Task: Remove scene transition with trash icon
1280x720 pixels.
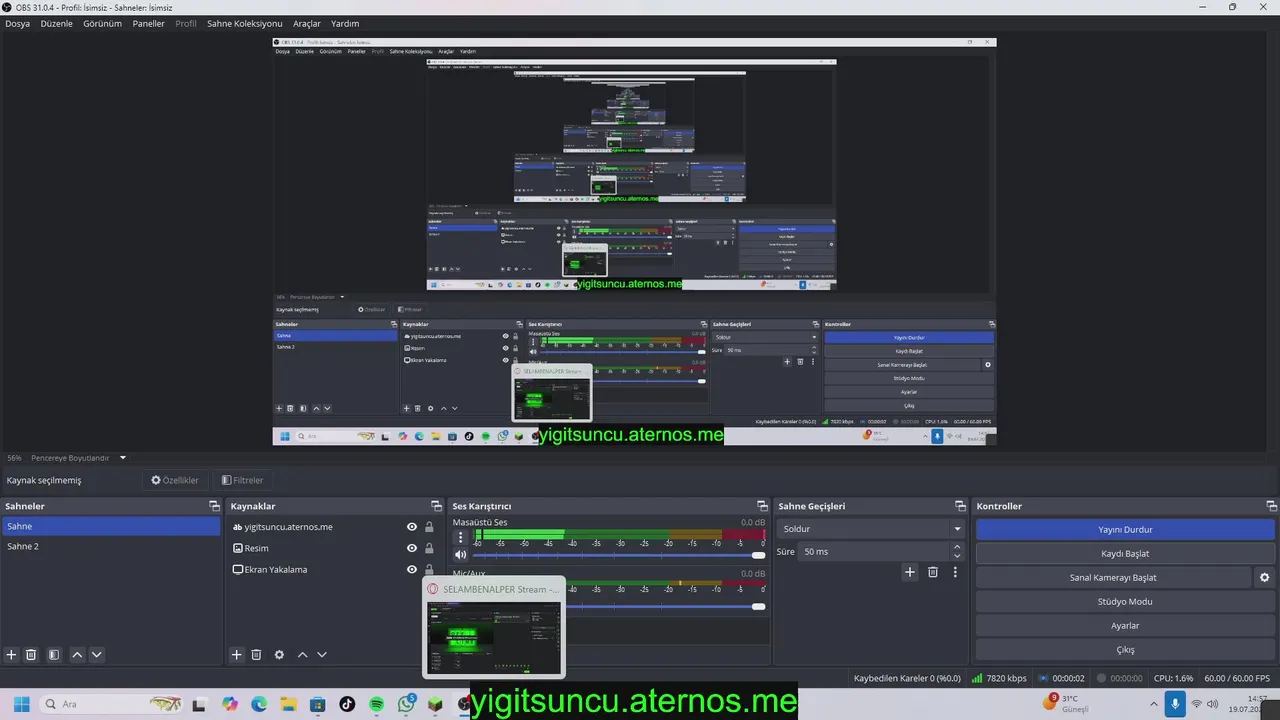Action: (x=933, y=572)
